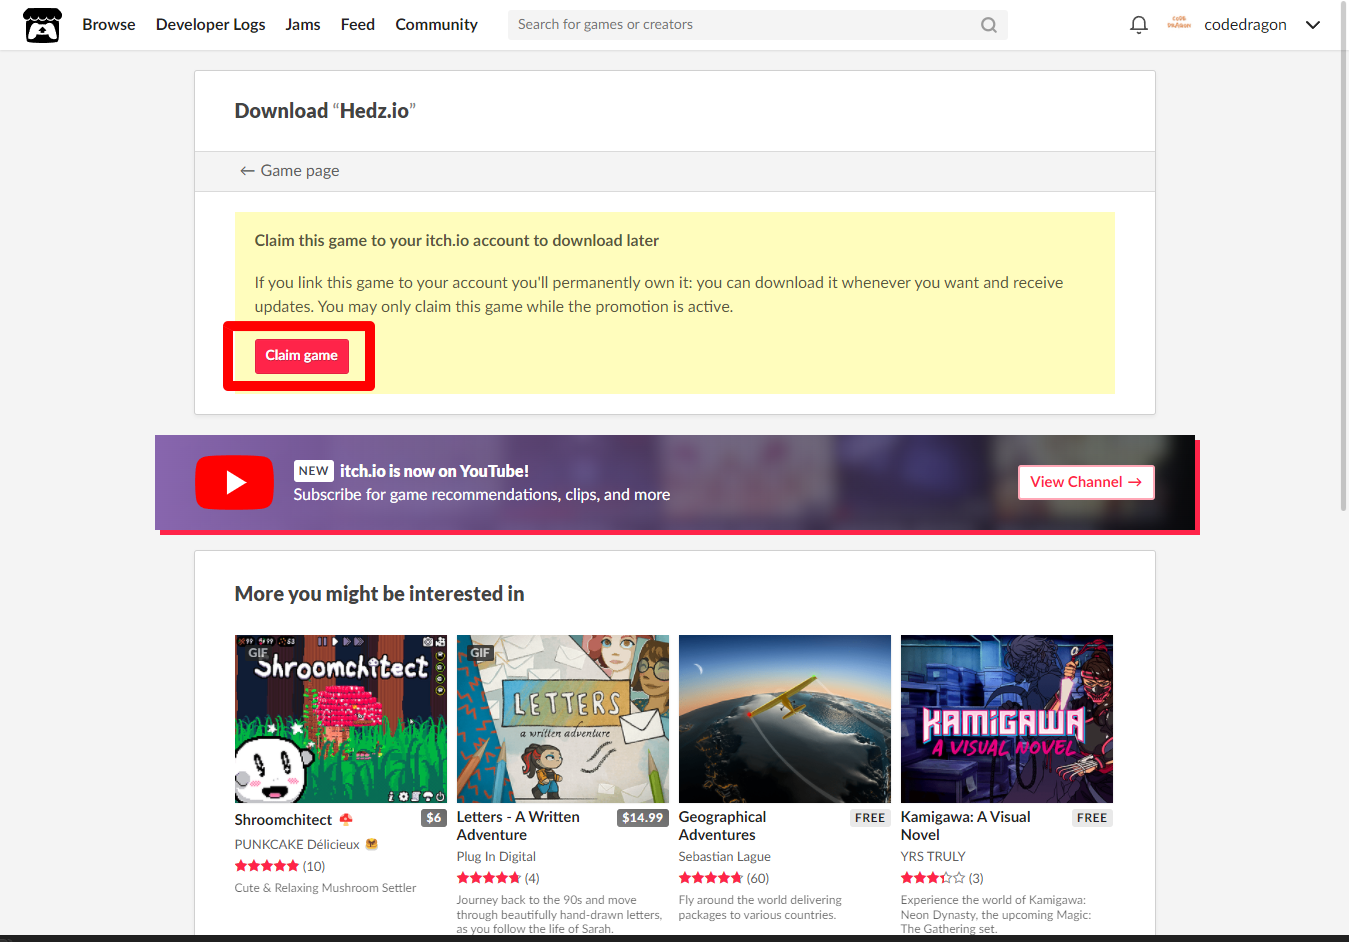Viewport: 1349px width, 942px height.
Task: Open Letters - A Written Adventure thumbnail
Action: pos(563,719)
